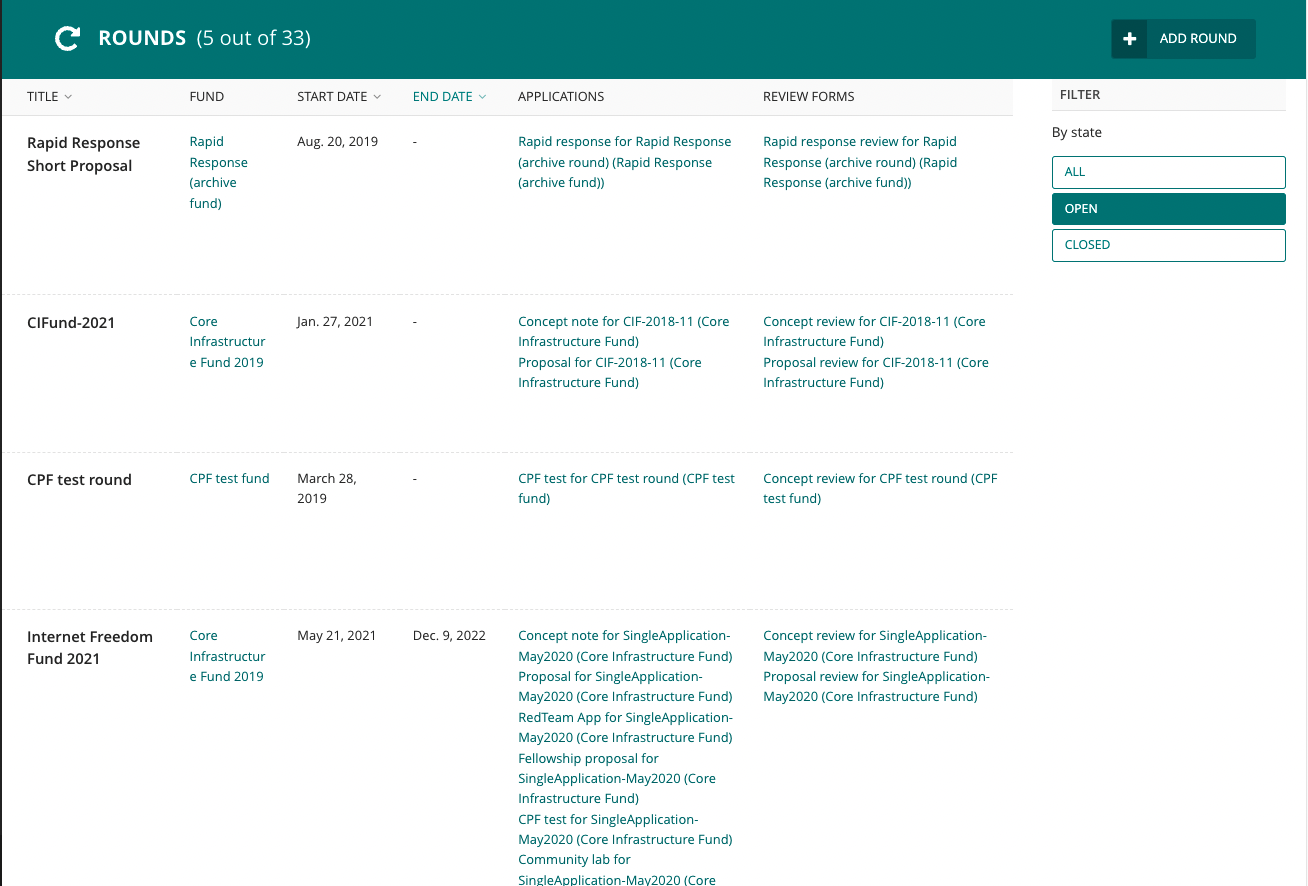1308x886 pixels.
Task: Select the ALL state filter
Action: [1168, 172]
